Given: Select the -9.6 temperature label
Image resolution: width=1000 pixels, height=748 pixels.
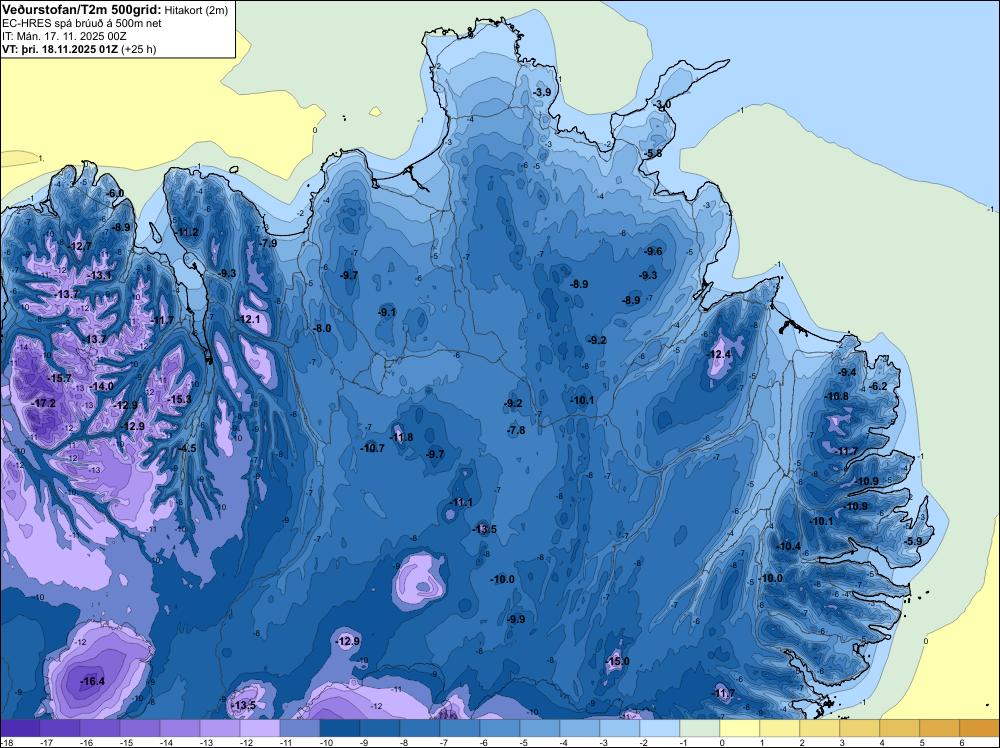Looking at the screenshot, I should click(653, 251).
